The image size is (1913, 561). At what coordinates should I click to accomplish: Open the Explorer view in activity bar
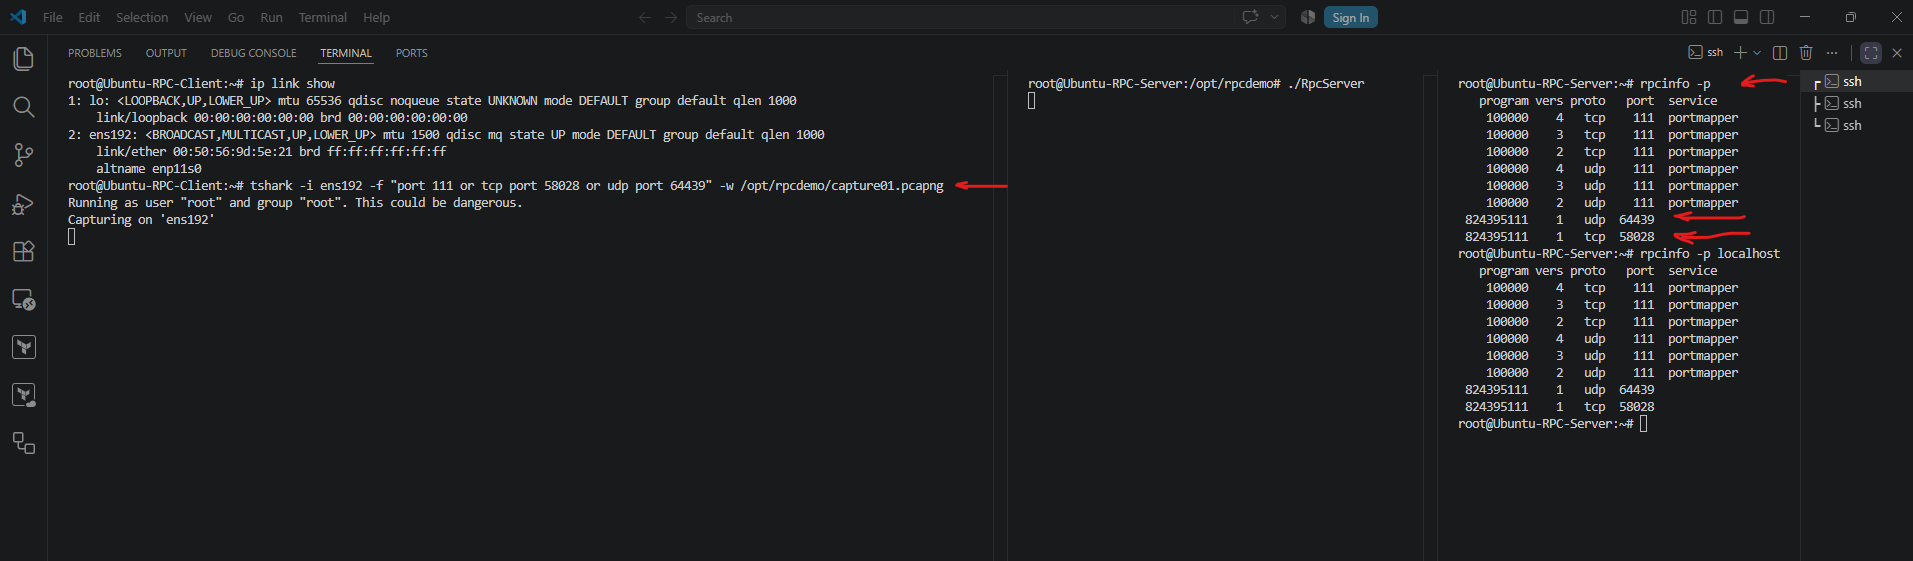pos(23,59)
